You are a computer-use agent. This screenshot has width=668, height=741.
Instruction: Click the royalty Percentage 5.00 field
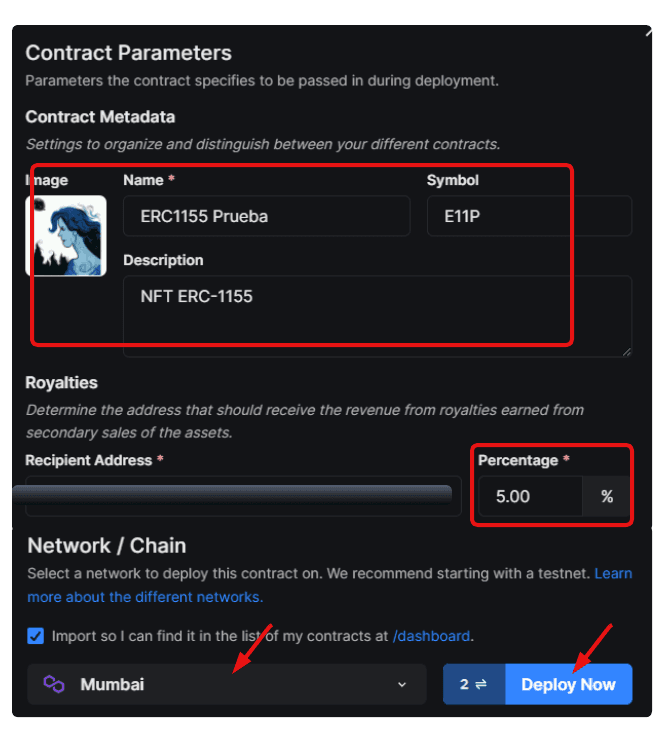tap(531, 496)
